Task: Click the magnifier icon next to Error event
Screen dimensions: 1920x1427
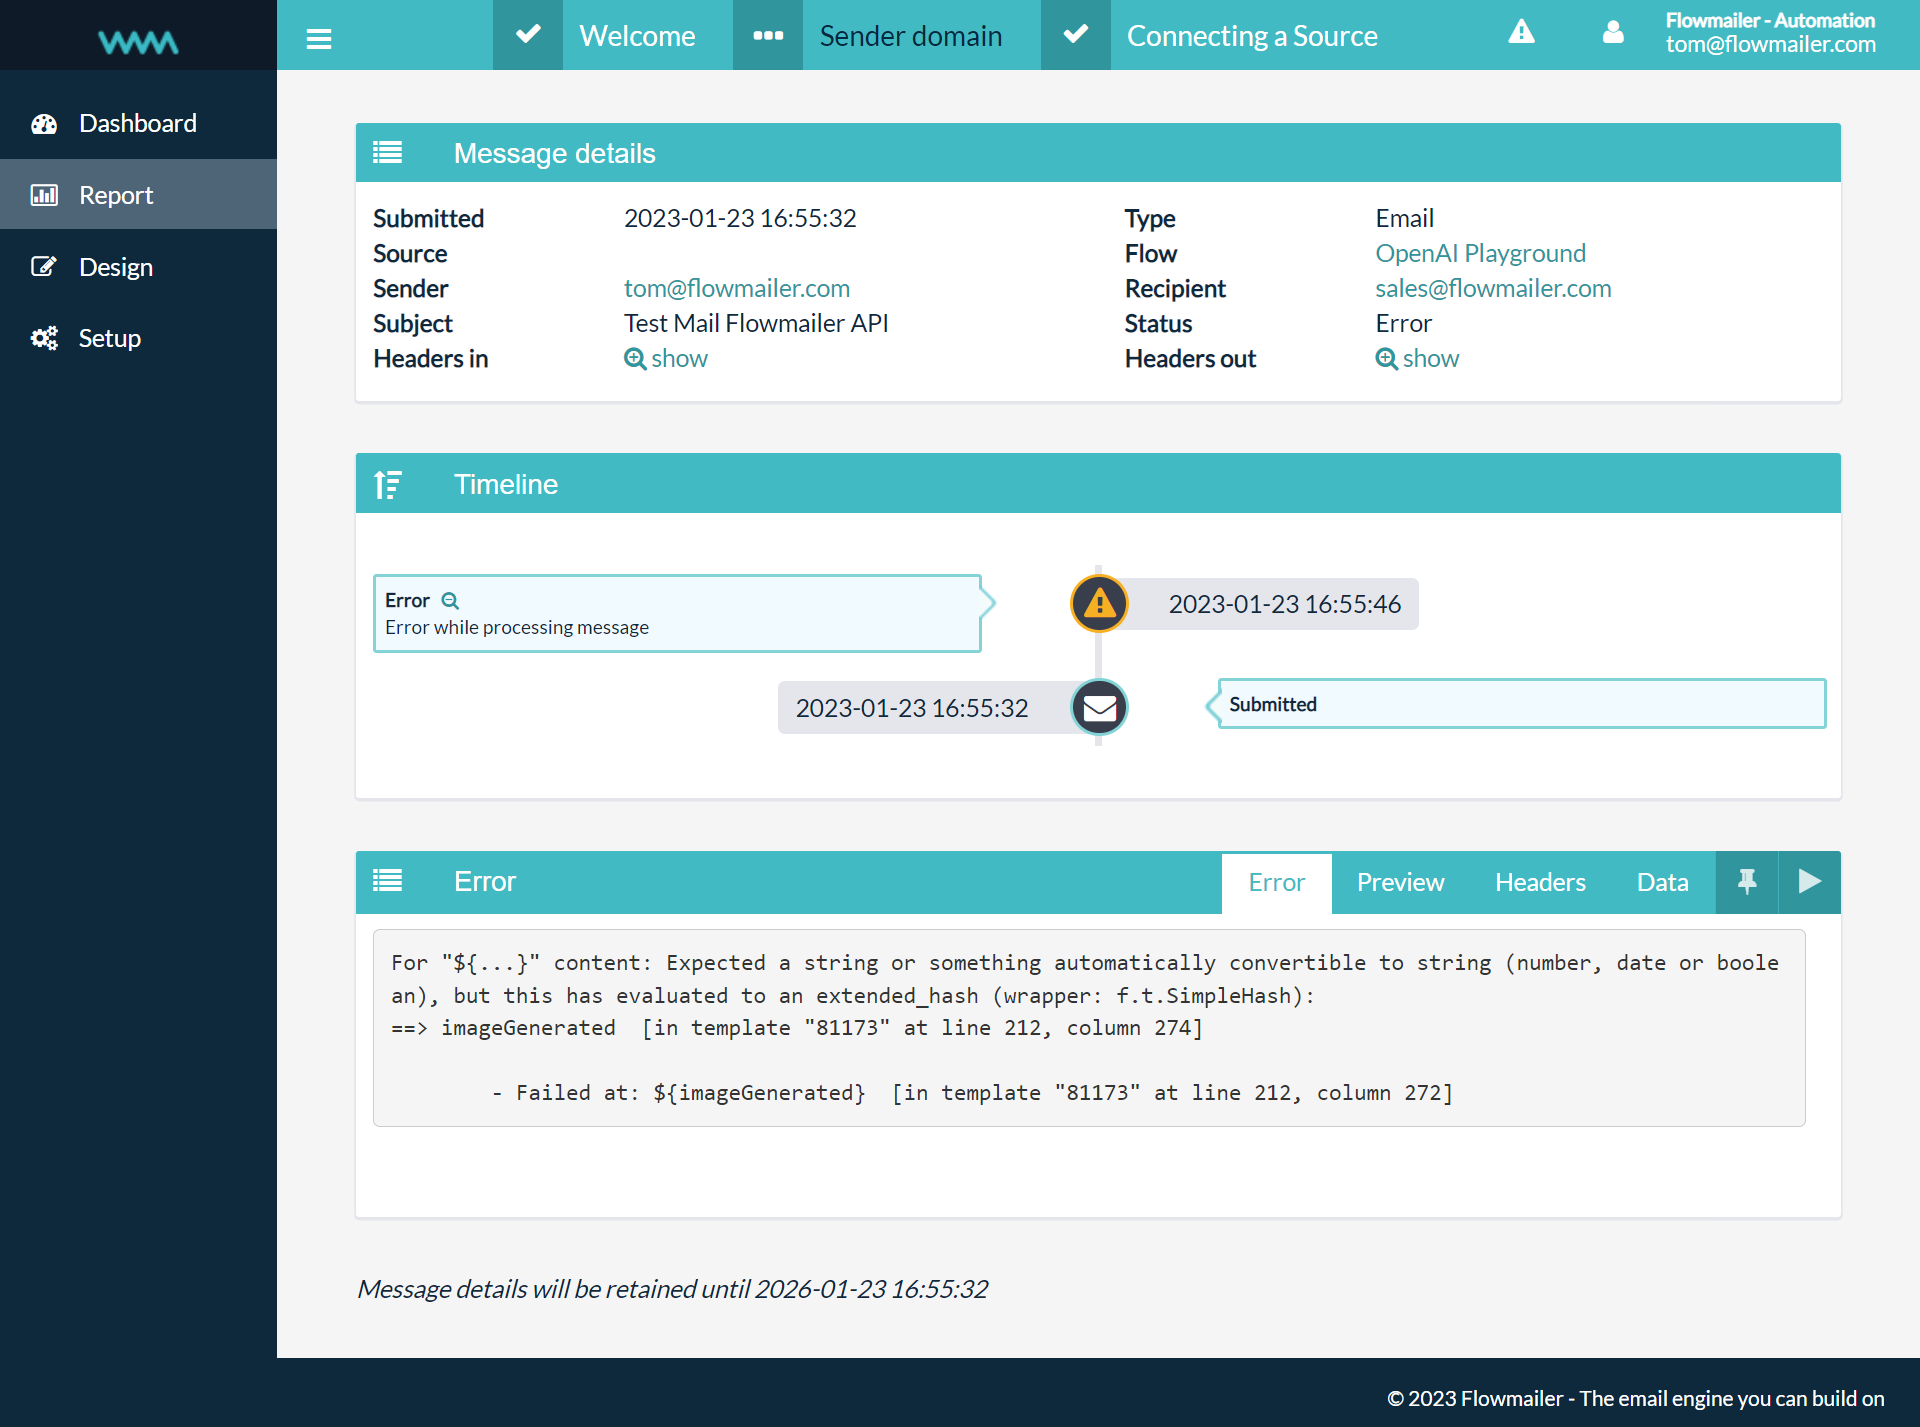Action: 450,601
